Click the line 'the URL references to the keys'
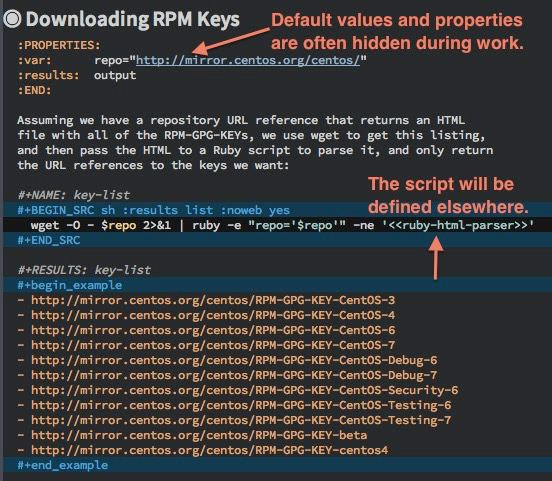Screen dimensions: 552x481 click(153, 165)
